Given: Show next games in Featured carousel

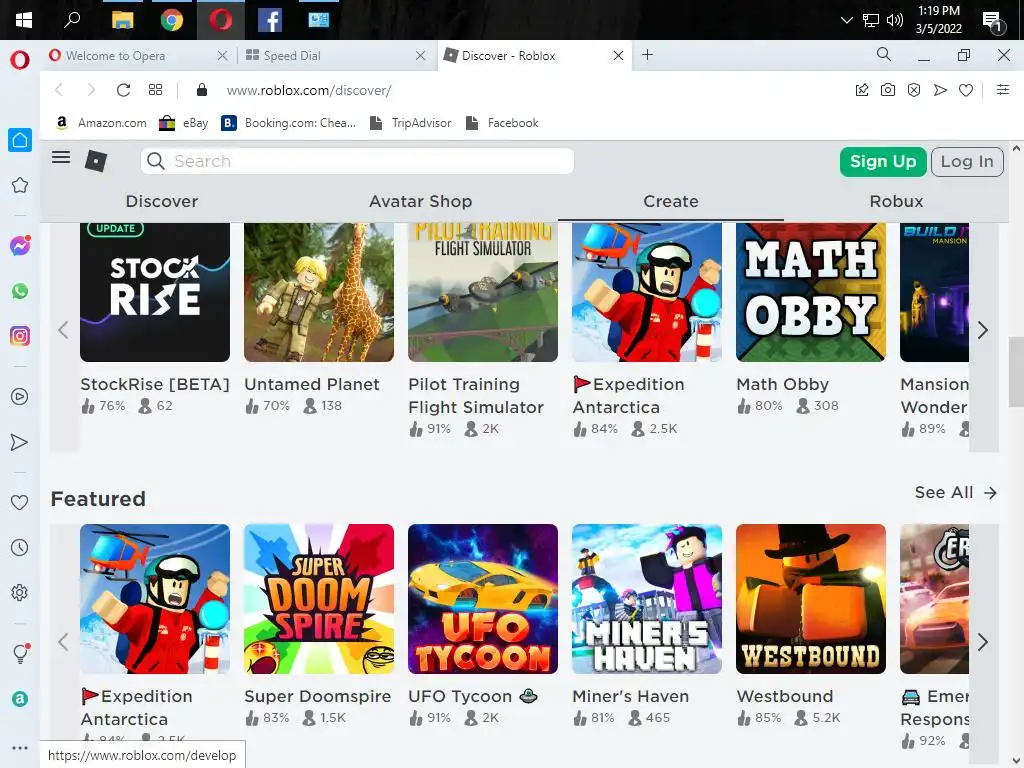Looking at the screenshot, I should click(x=984, y=643).
